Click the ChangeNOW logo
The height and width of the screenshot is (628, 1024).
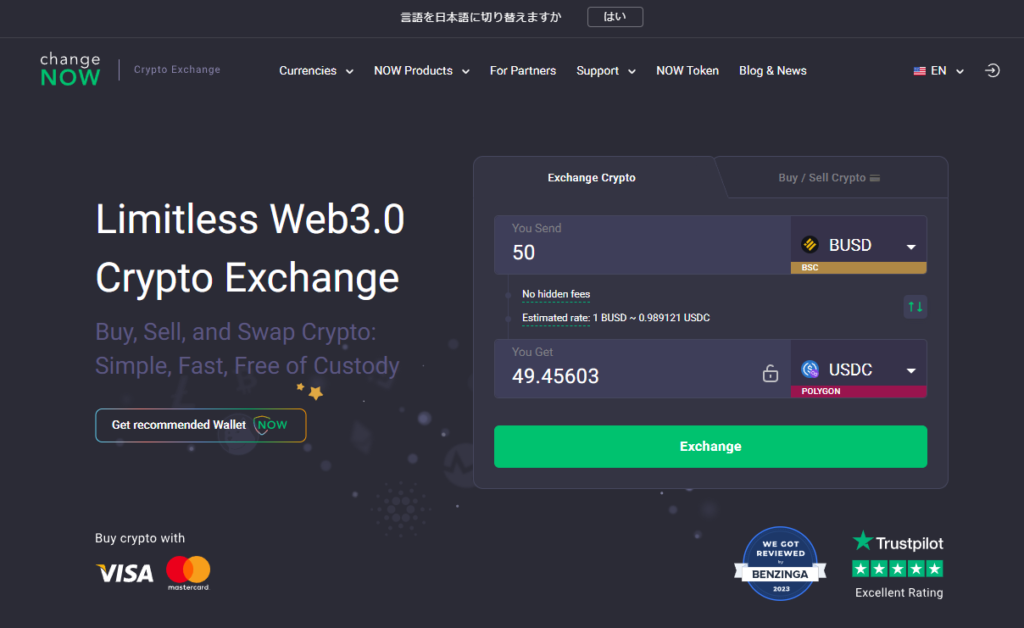(x=70, y=70)
